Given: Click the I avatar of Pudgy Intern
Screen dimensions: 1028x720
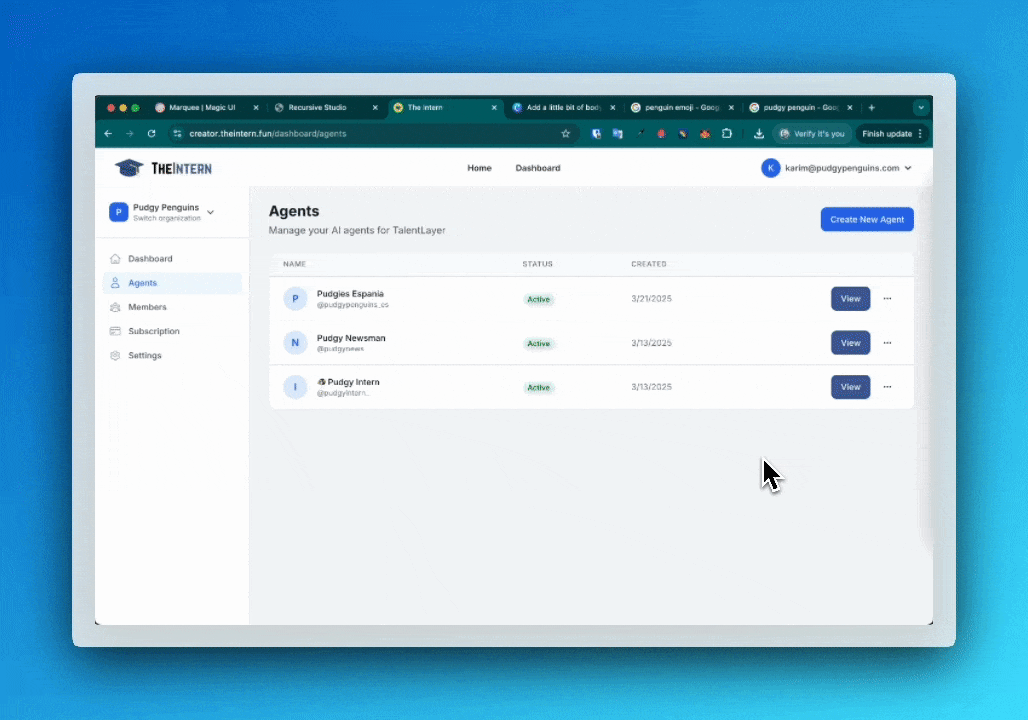Looking at the screenshot, I should click(295, 387).
